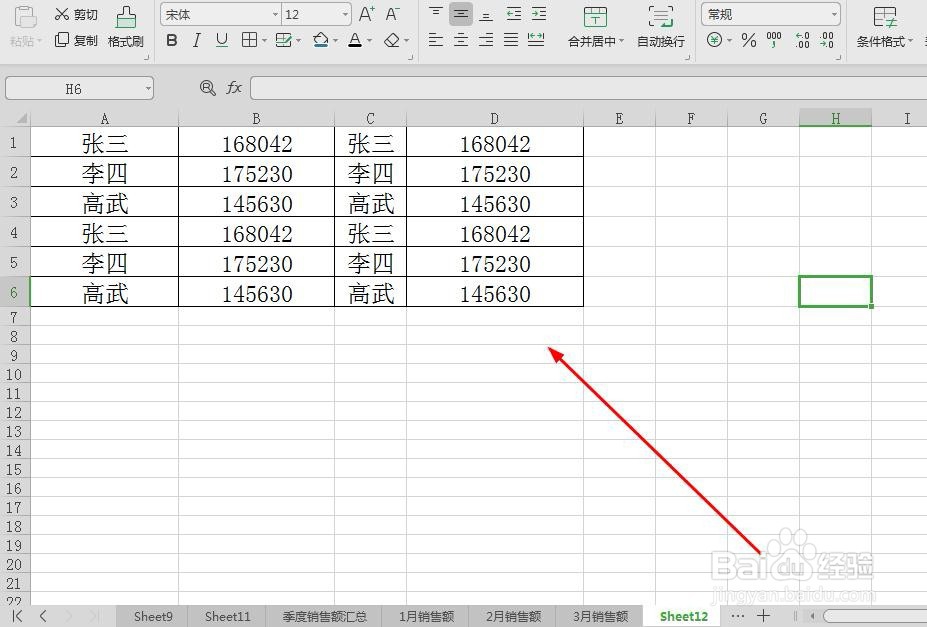This screenshot has width=927, height=627.
Task: Open the font name dropdown
Action: click(275, 14)
